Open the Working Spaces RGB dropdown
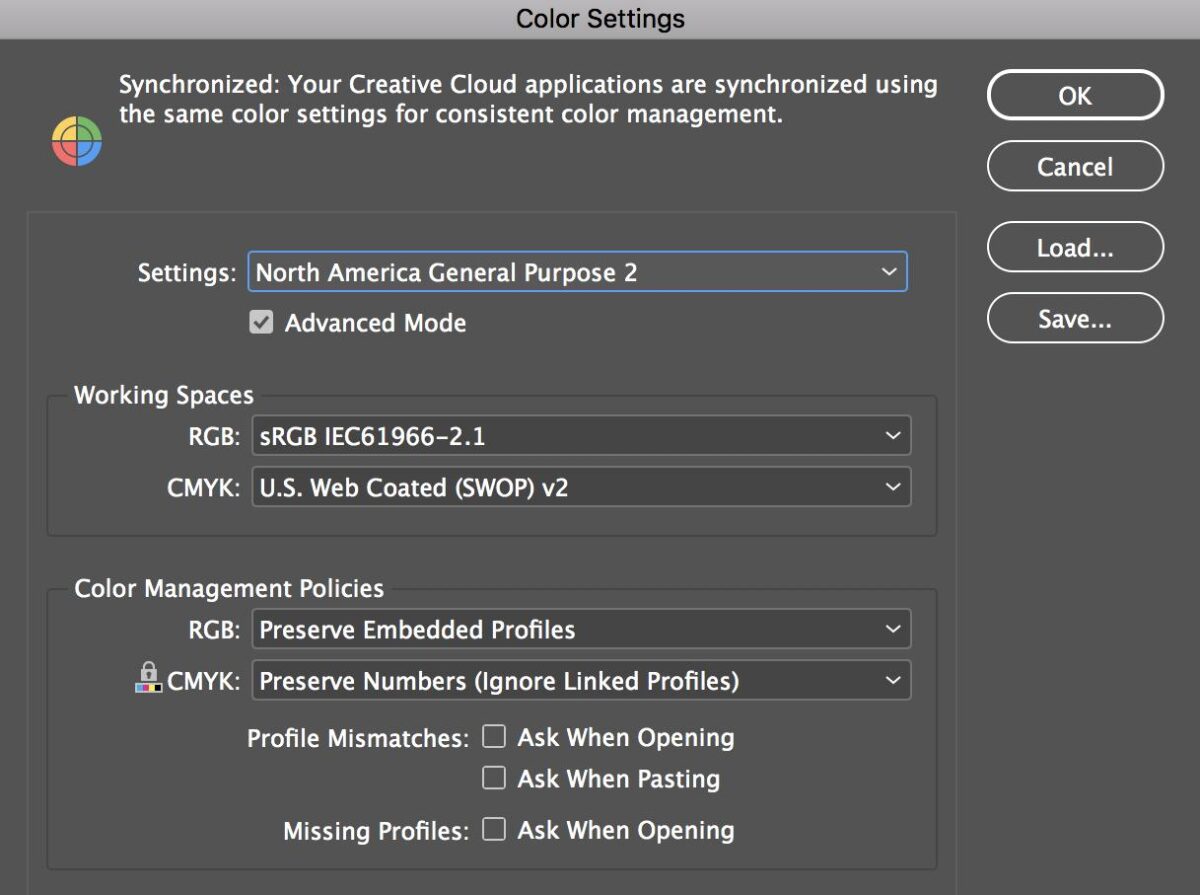Viewport: 1200px width, 895px height. click(x=581, y=436)
